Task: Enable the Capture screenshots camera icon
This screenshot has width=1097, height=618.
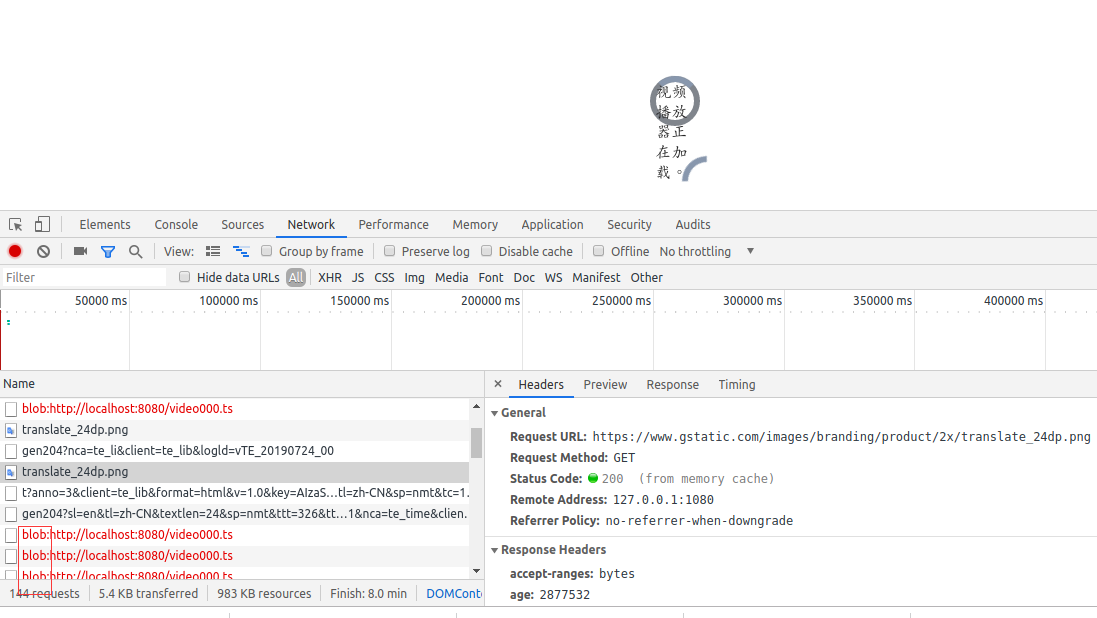Action: click(80, 251)
